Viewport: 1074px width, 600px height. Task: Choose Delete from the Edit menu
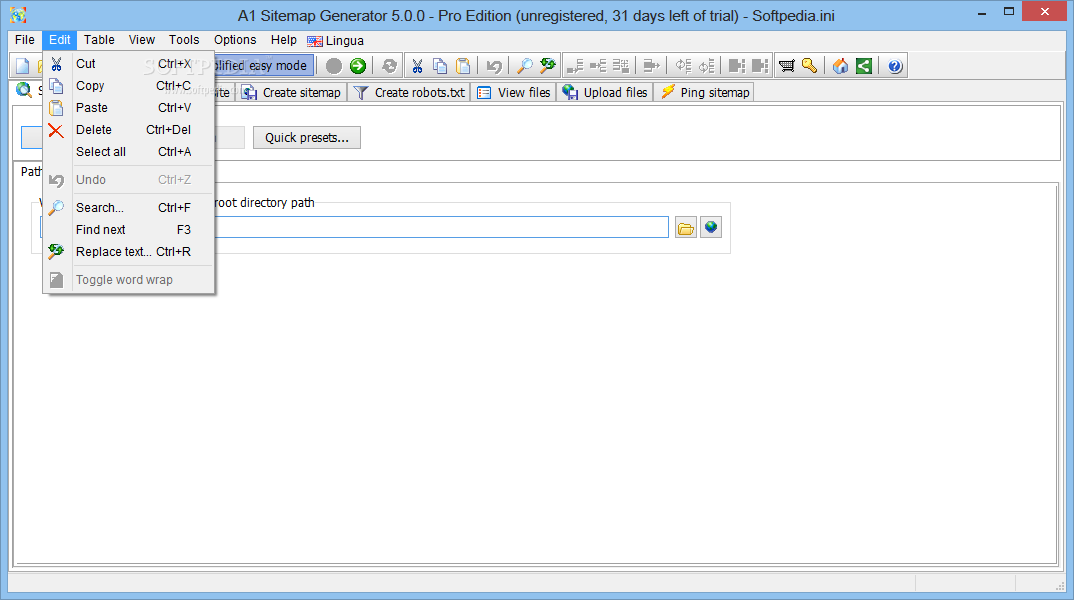[x=129, y=129]
